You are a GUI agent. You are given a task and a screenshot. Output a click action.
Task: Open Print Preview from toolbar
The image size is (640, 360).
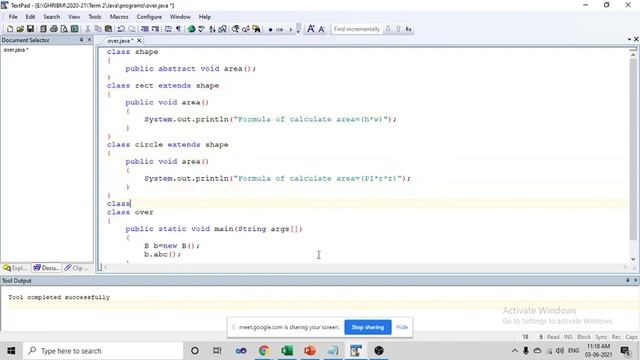64,29
